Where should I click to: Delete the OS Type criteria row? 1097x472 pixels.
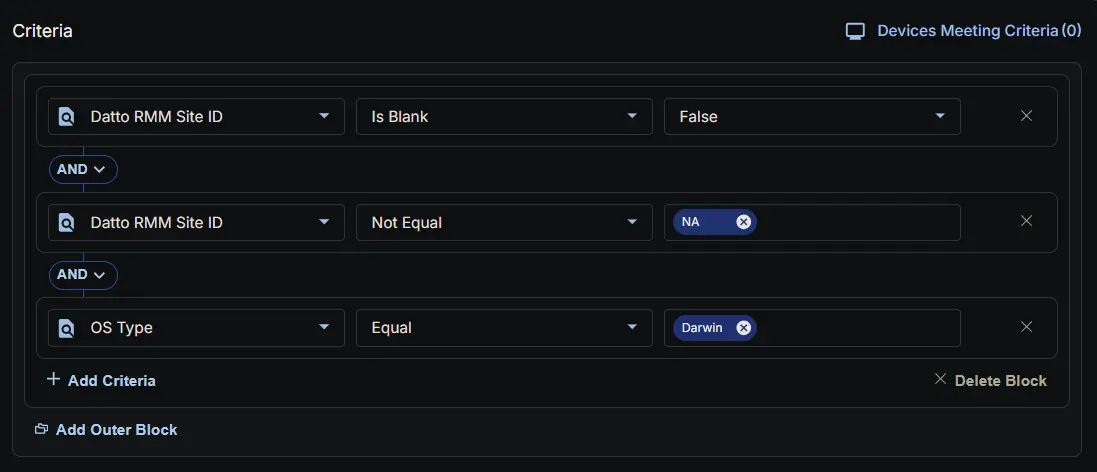(1026, 326)
